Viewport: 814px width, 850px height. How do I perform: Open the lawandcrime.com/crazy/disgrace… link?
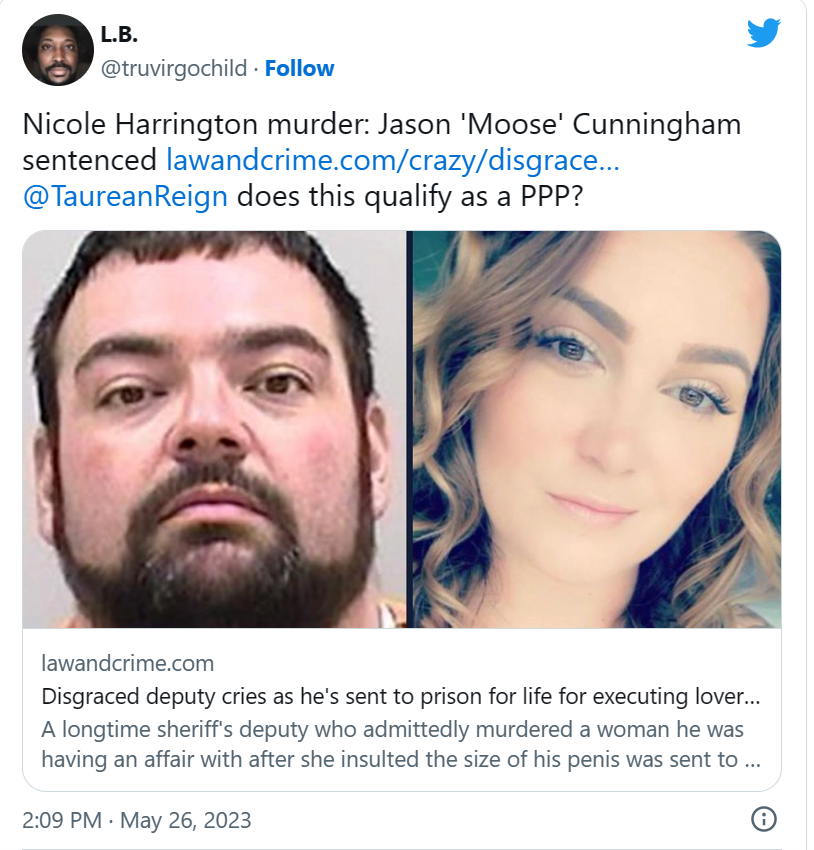[392, 160]
